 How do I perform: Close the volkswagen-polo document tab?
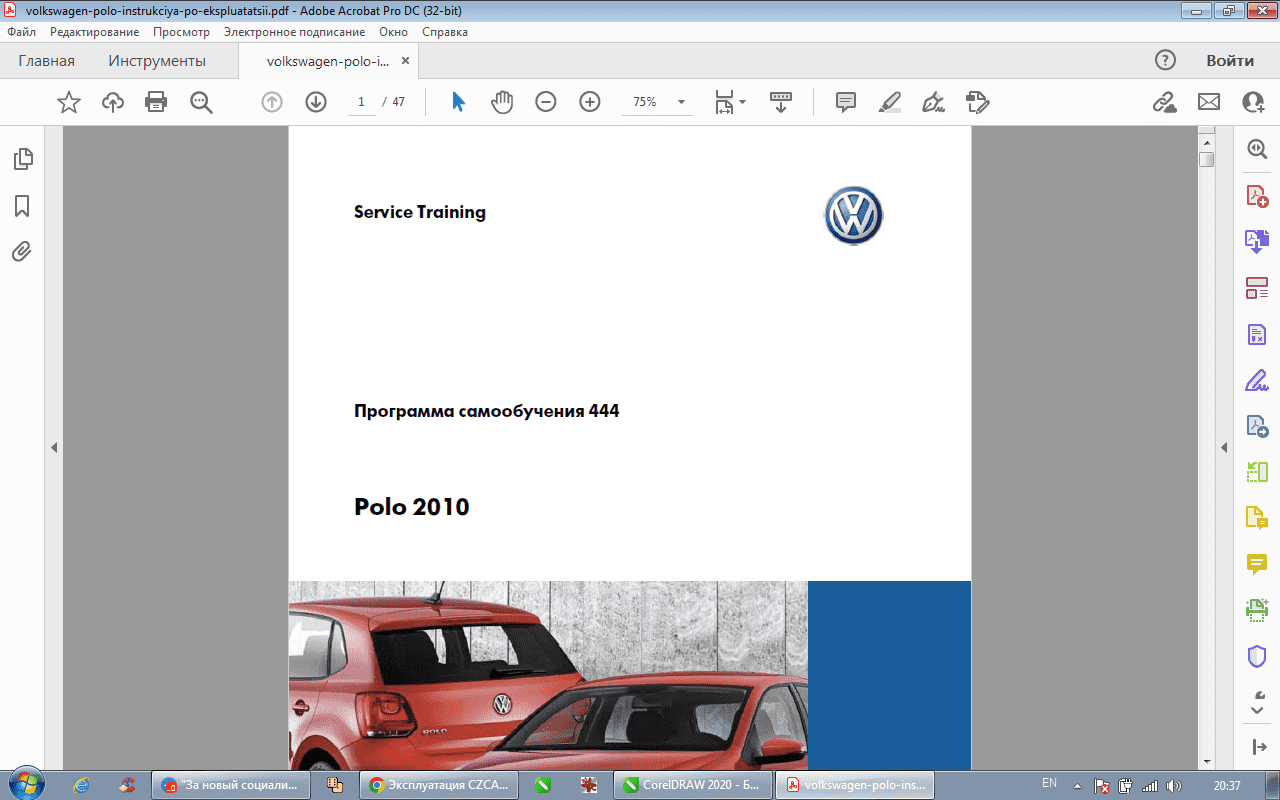tap(405, 61)
